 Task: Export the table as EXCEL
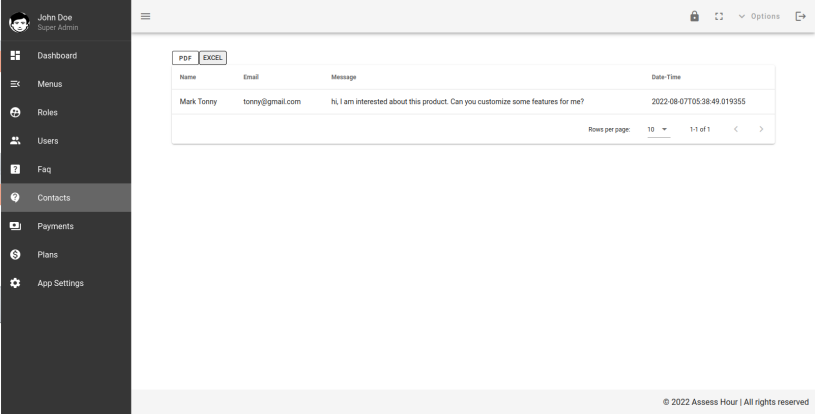pos(213,57)
